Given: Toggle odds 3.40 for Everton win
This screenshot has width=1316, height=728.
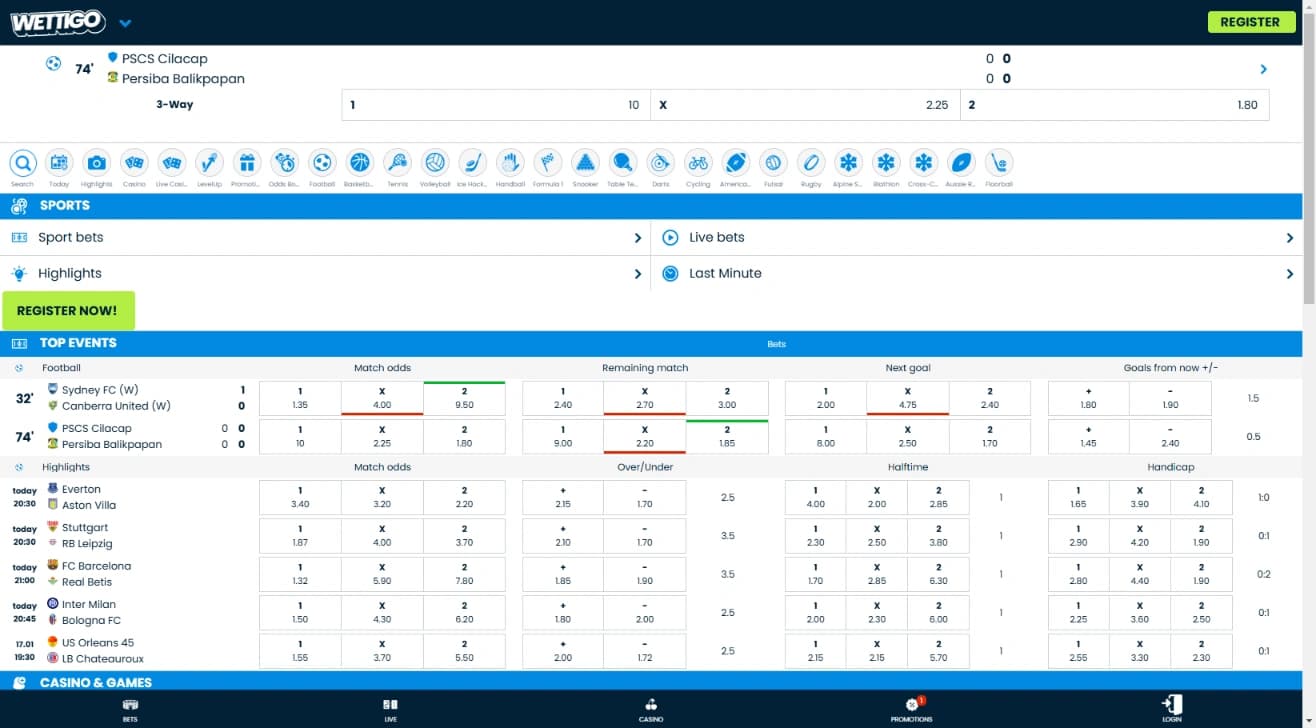Looking at the screenshot, I should [300, 497].
